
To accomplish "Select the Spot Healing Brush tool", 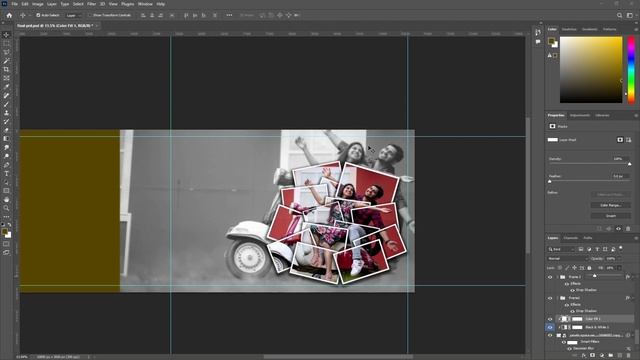I will click(x=6, y=96).
